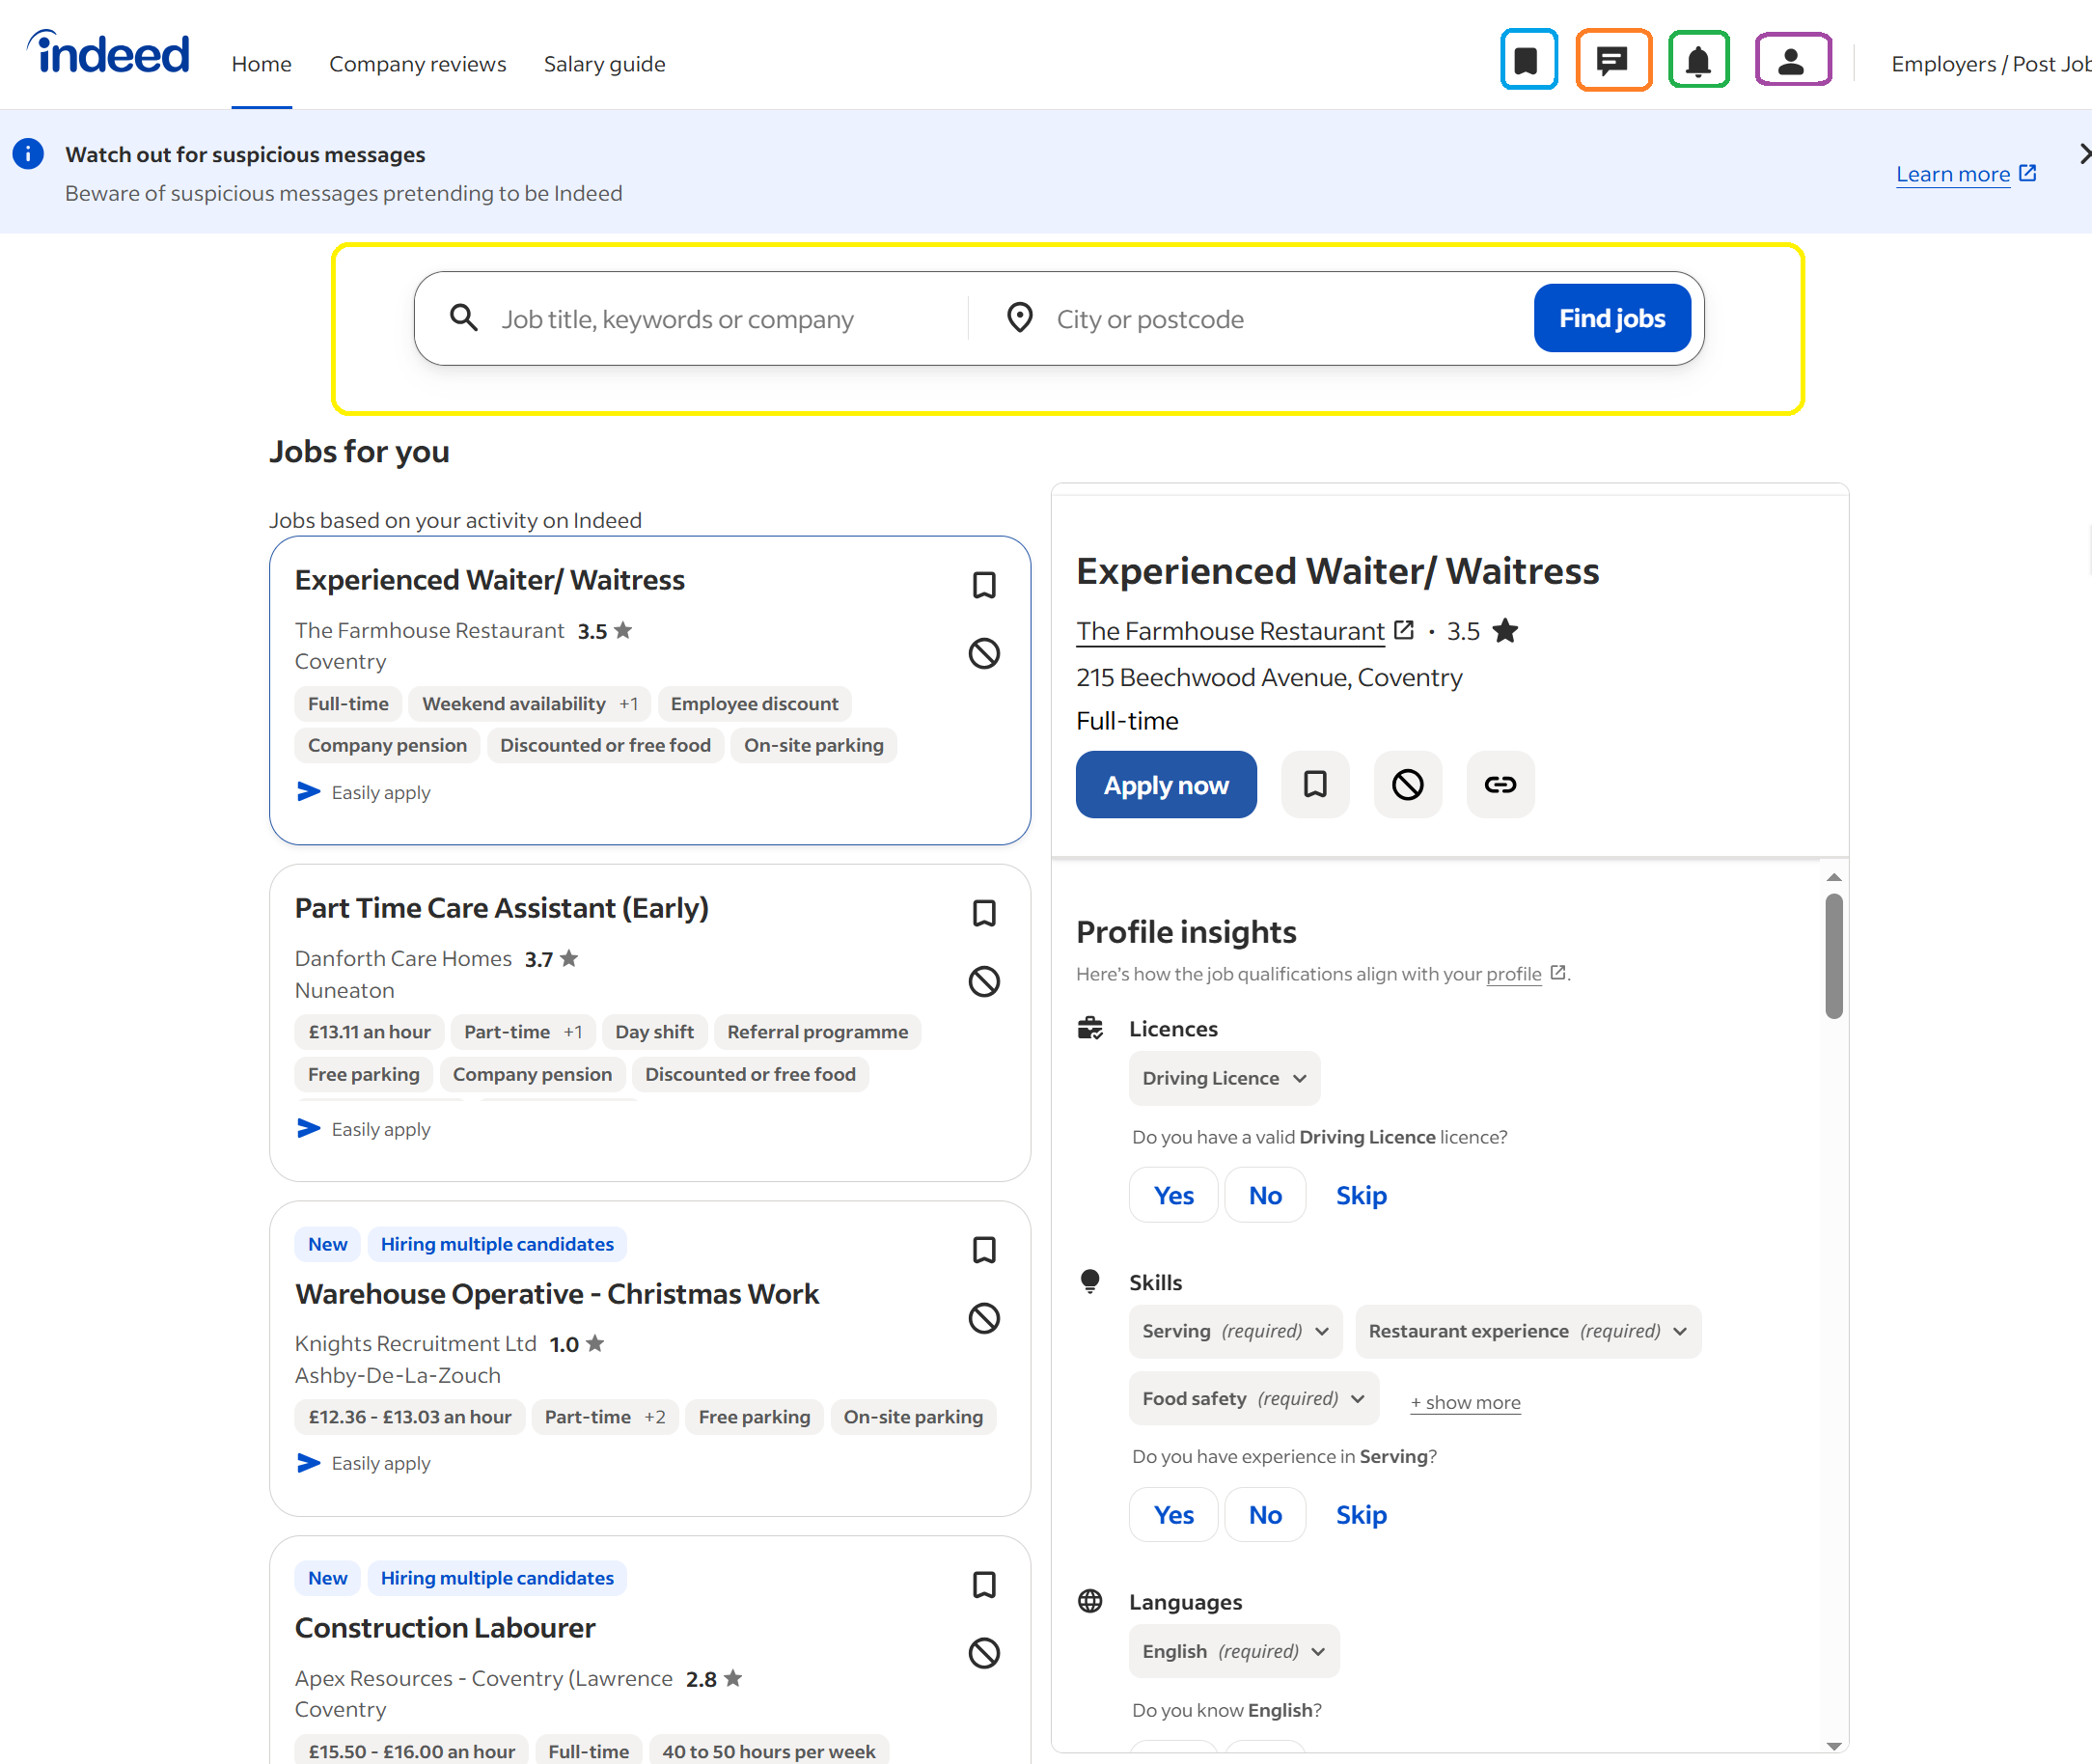Screen dimensions: 2092x1764
Task: Expand Weekend availability +1 tag
Action: (x=530, y=704)
